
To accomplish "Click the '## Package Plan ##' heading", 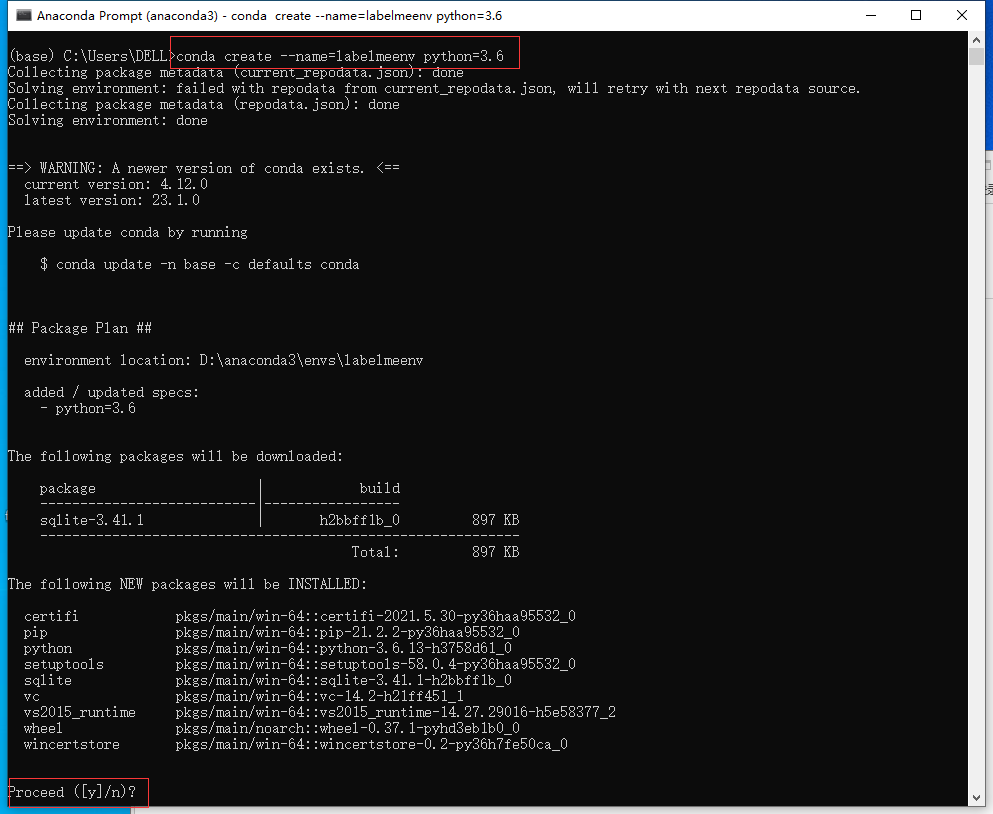I will tap(79, 328).
